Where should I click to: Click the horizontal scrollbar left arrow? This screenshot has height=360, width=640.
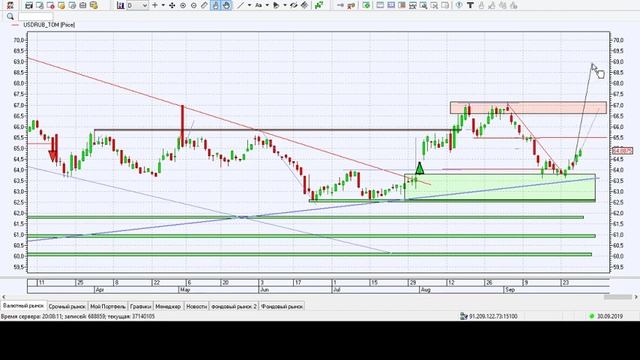pyautogui.click(x=4, y=297)
